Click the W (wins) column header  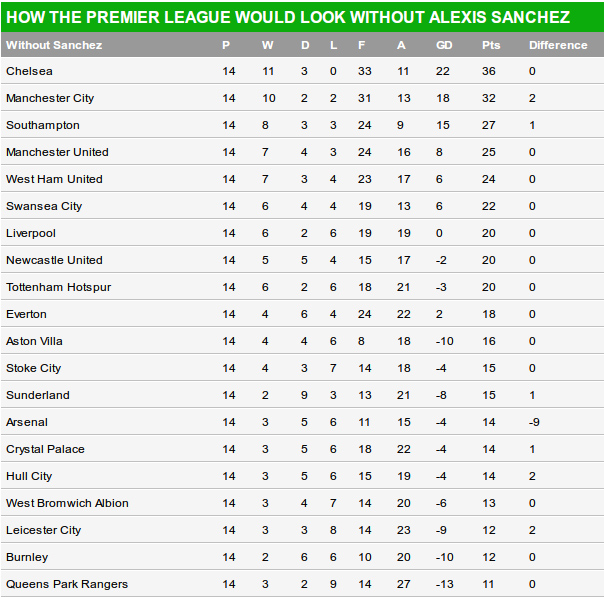coord(267,45)
